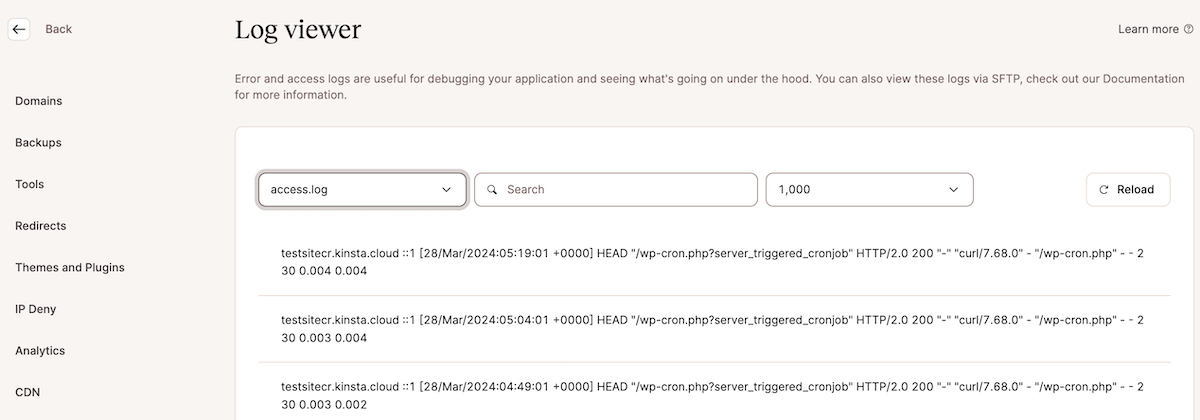Navigate to Redirects
This screenshot has width=1200, height=420.
pos(41,226)
